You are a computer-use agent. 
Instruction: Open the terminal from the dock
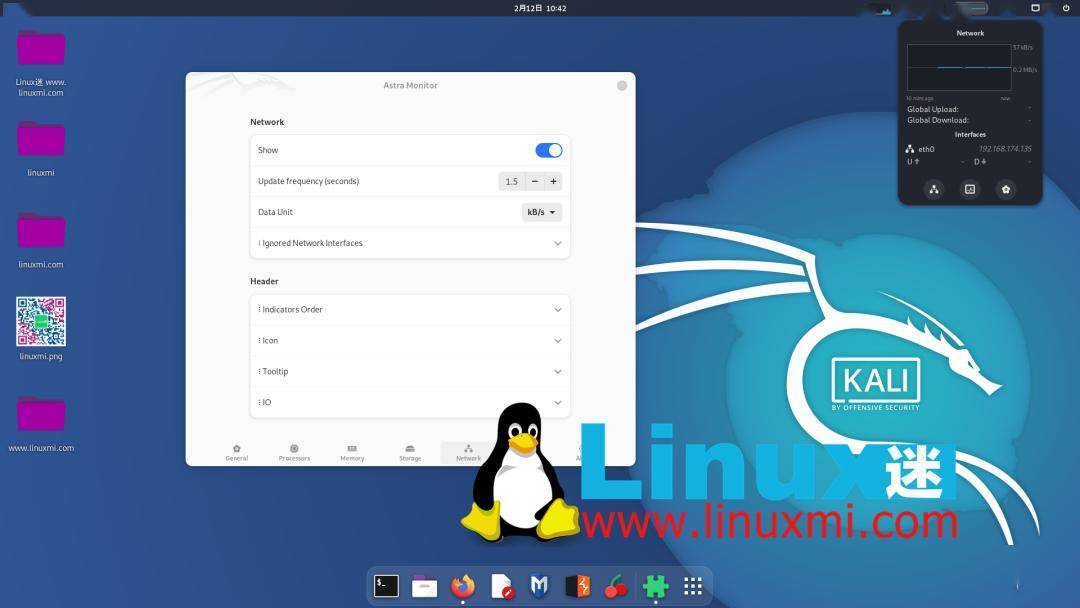coord(386,586)
